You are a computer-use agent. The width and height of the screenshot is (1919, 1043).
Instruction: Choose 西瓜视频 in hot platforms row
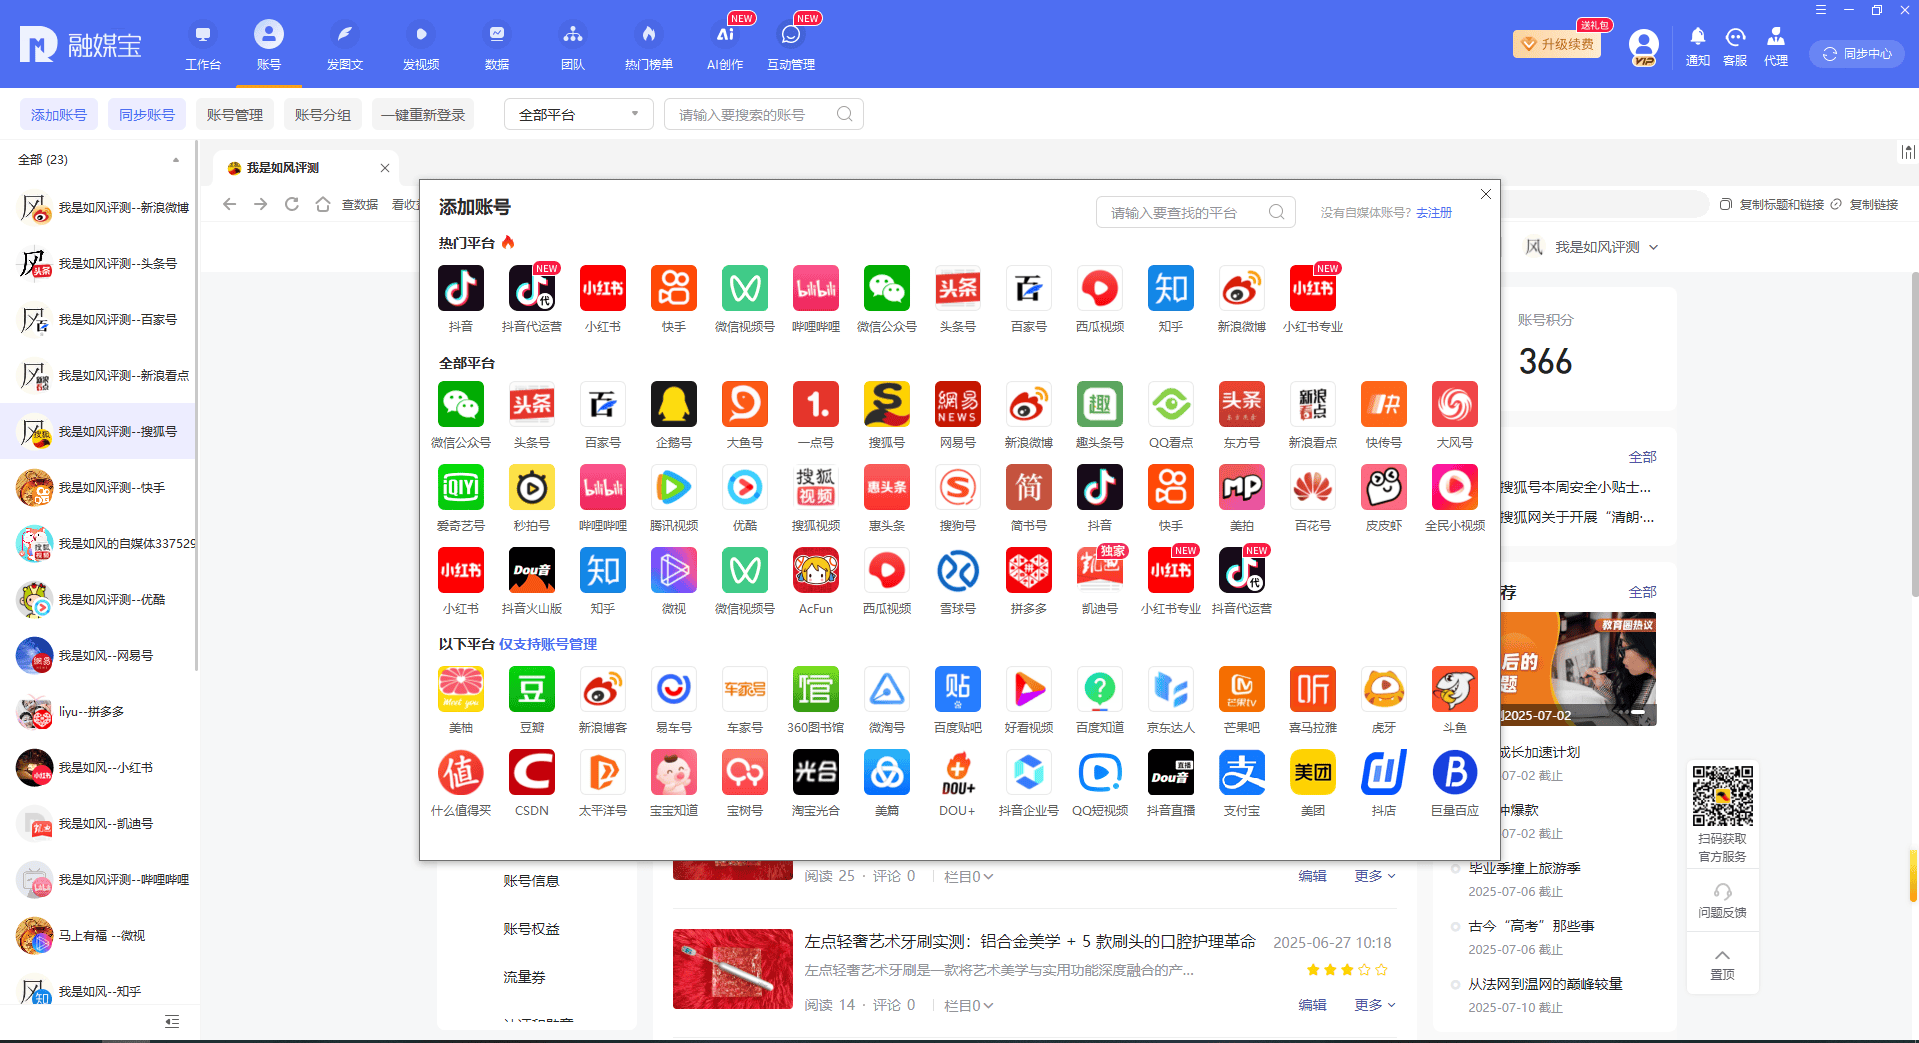point(1100,289)
